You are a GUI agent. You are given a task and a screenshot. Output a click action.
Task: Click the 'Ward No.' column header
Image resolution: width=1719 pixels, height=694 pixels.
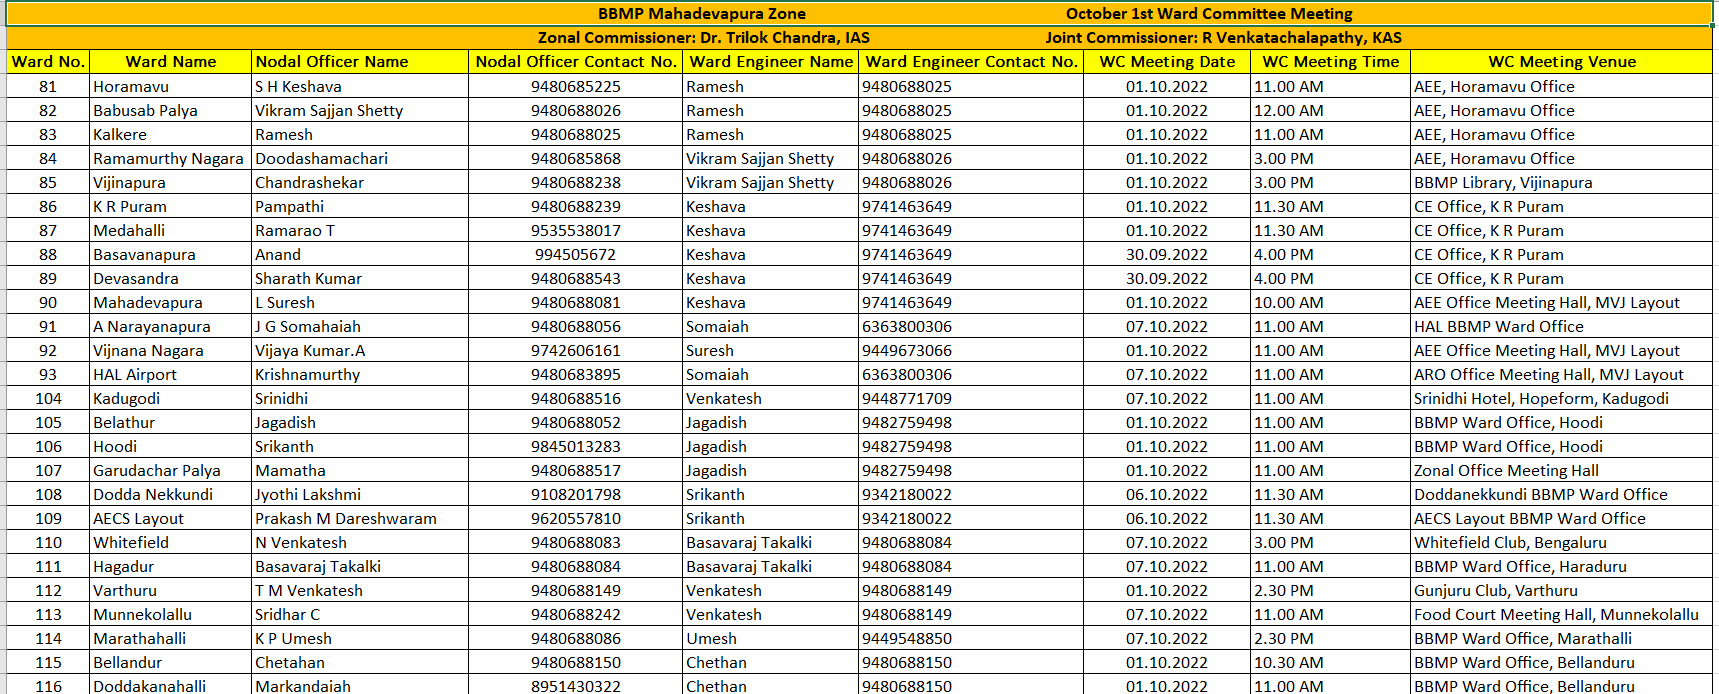click(x=48, y=62)
